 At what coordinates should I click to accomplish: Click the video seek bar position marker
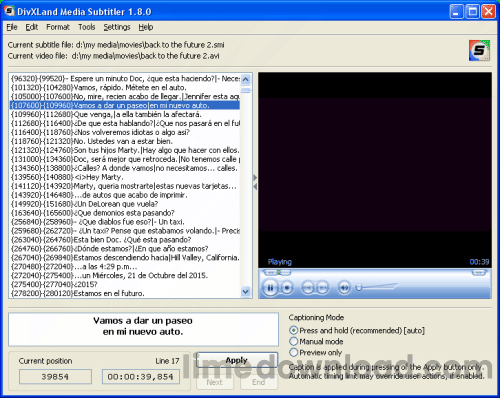click(279, 273)
